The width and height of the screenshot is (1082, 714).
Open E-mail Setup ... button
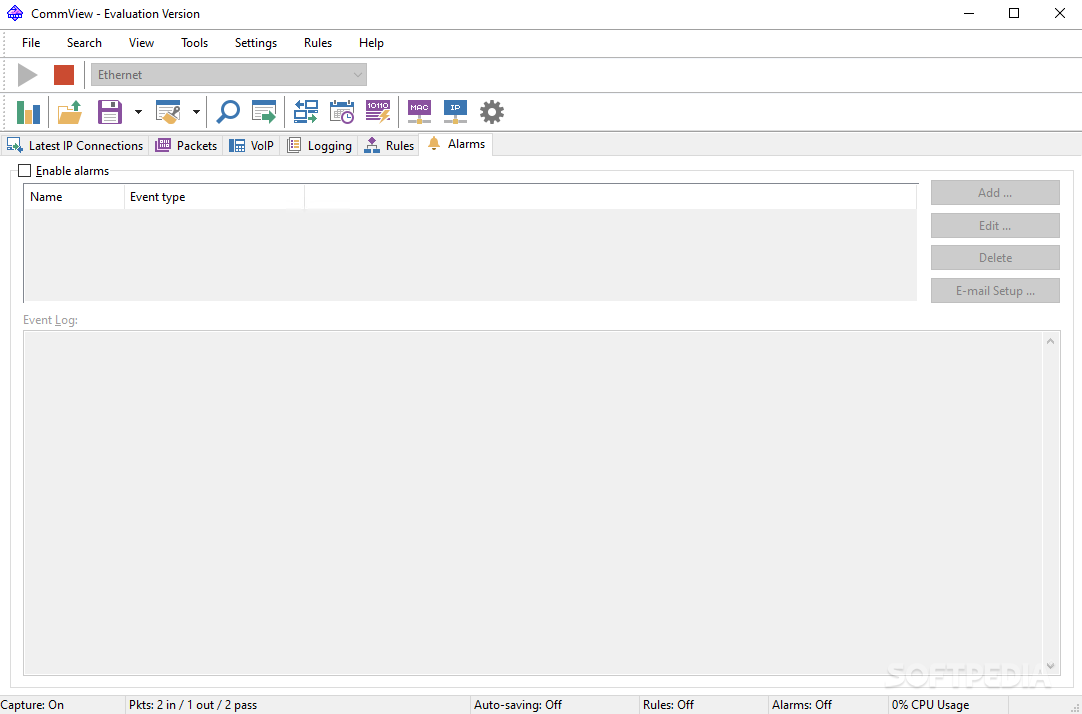(995, 290)
